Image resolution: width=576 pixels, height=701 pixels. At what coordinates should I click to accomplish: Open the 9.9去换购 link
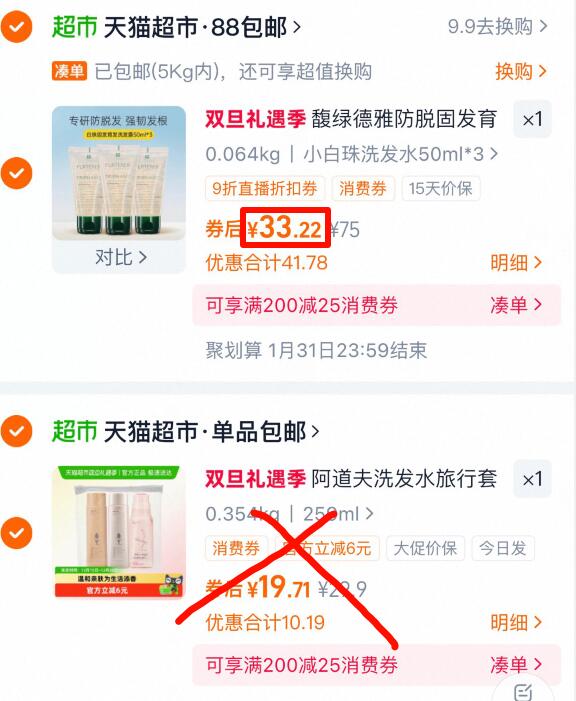(497, 27)
